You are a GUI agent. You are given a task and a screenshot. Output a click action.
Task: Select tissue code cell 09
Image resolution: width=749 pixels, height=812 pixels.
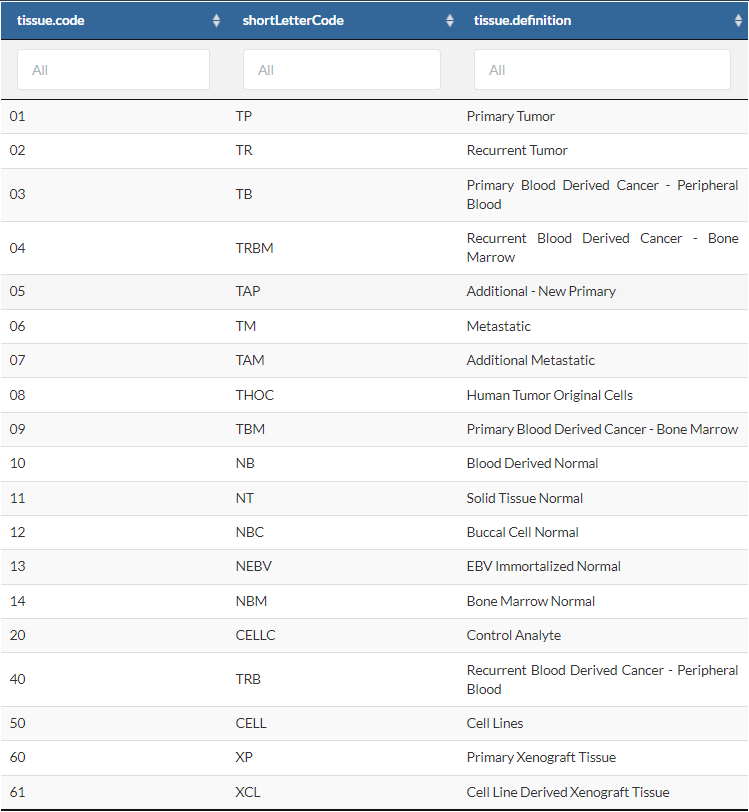17,429
